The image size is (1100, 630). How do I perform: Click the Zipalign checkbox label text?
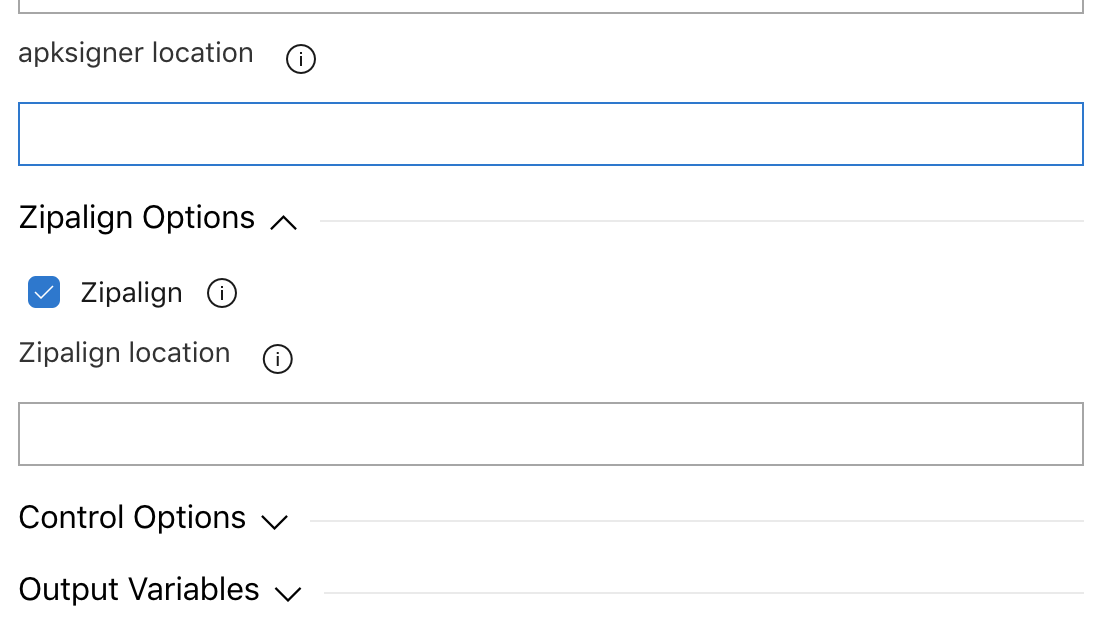pyautogui.click(x=131, y=293)
